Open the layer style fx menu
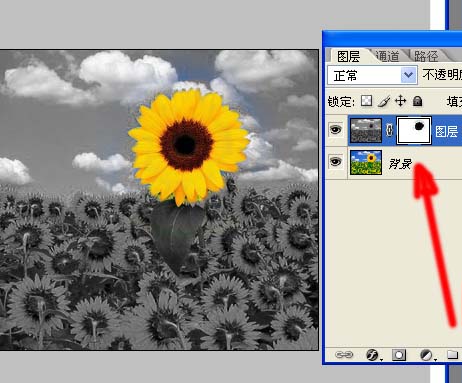The width and height of the screenshot is (462, 383). point(373,355)
